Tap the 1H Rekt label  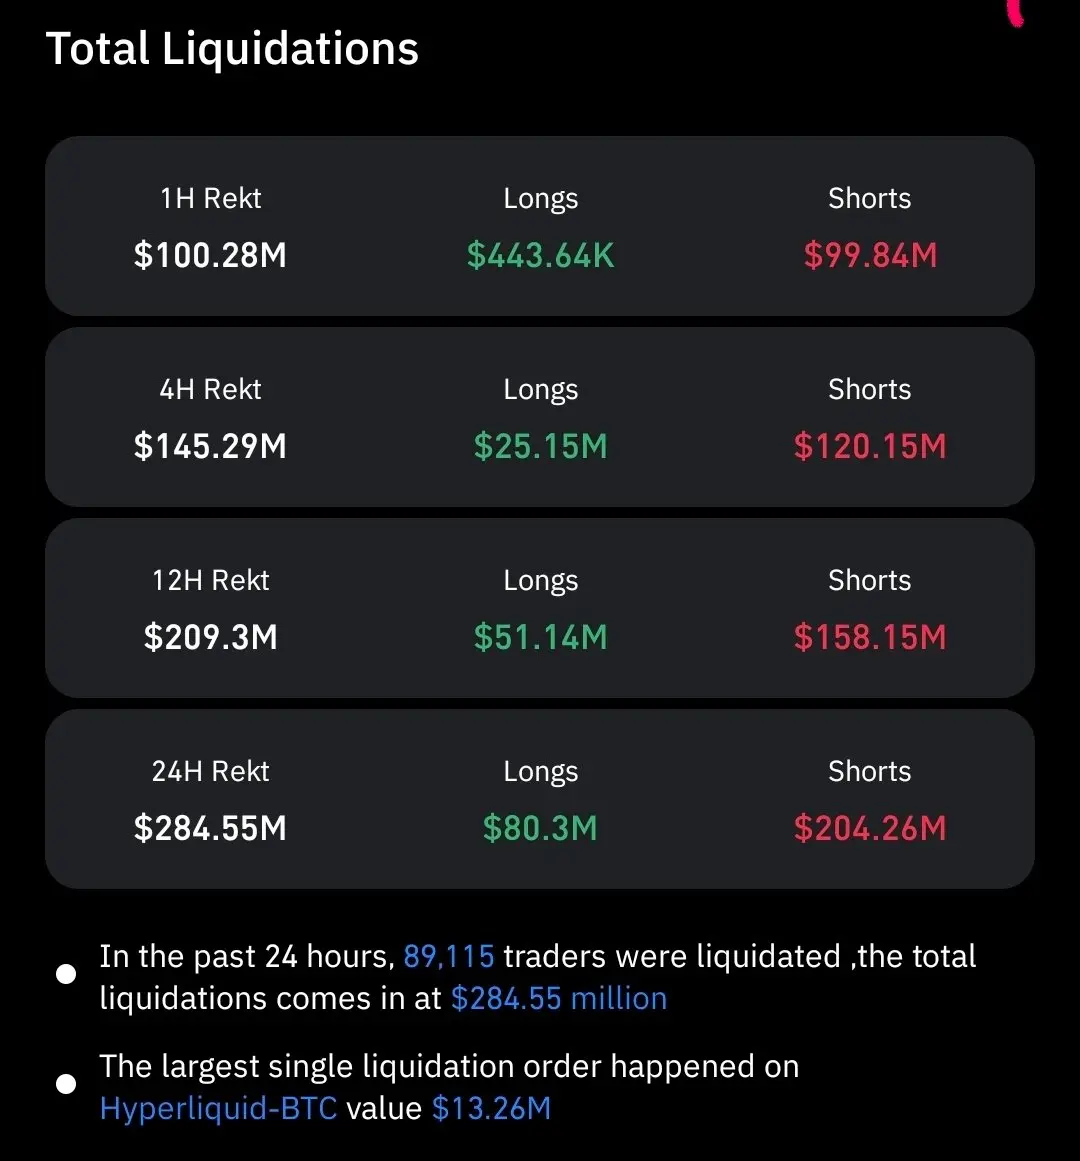[210, 198]
